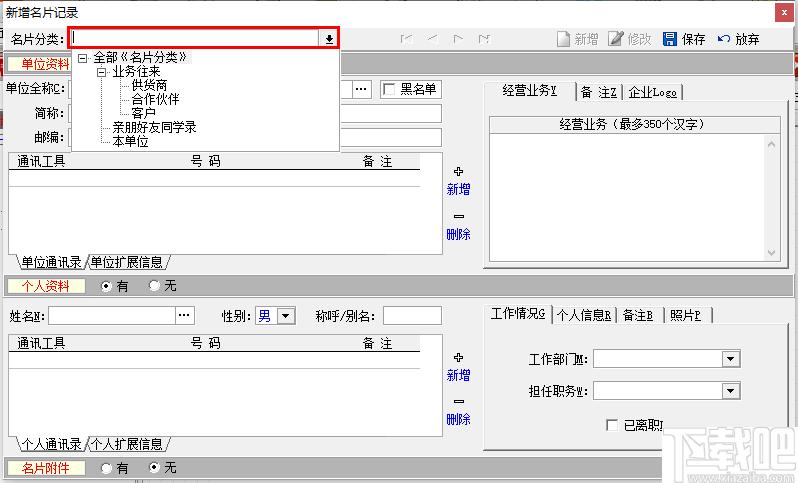Click 通讯工具 header in company contact table
Image resolution: width=798 pixels, height=483 pixels.
click(x=41, y=162)
